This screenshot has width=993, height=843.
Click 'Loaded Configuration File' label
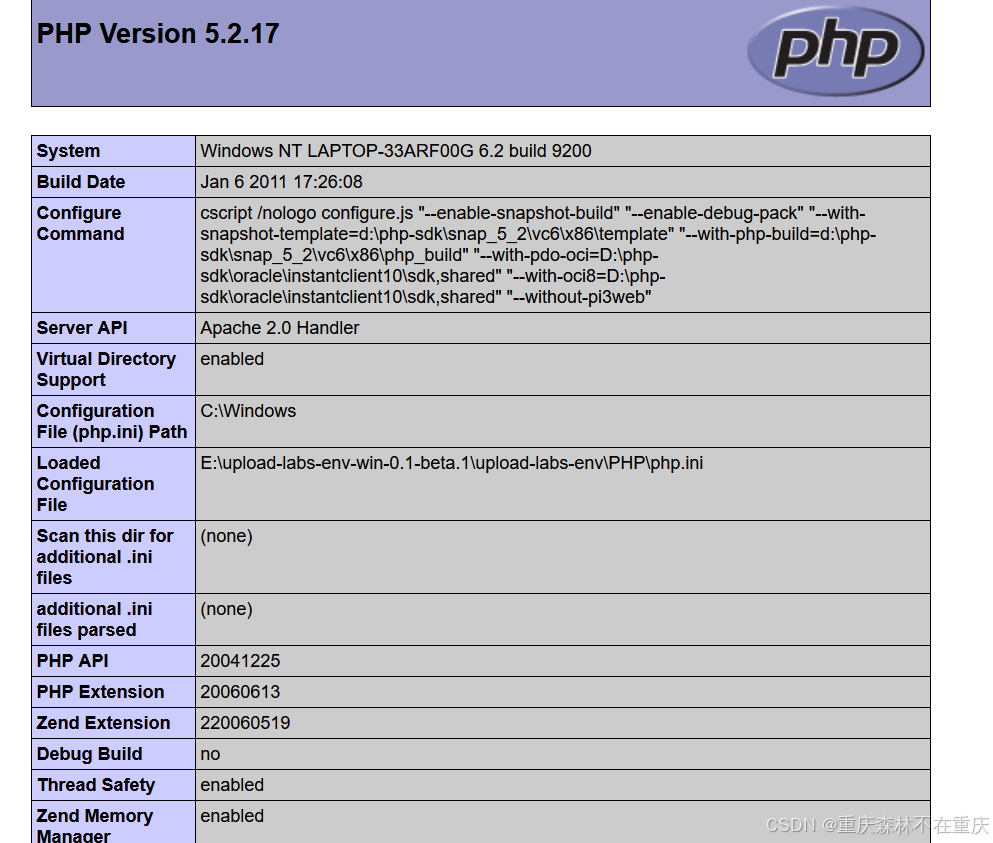tap(96, 484)
